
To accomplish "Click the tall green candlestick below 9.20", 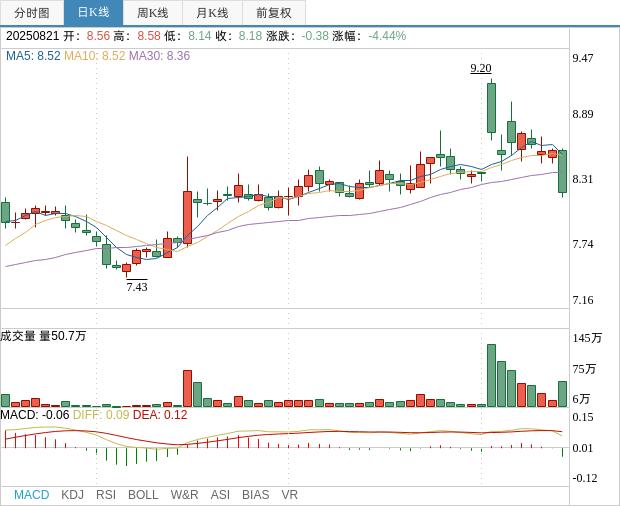I will pos(491,108).
